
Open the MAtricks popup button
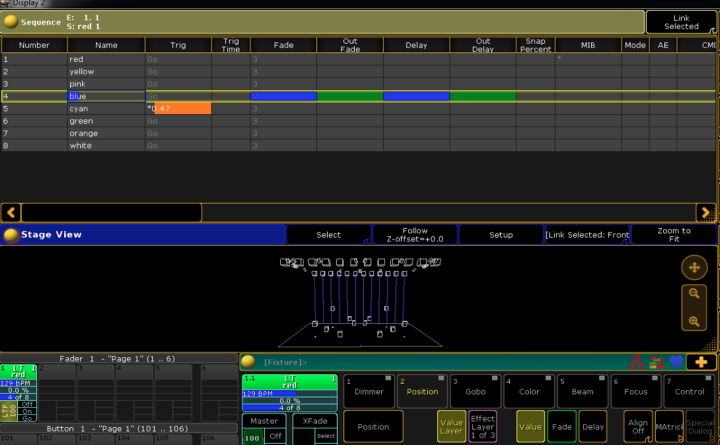pyautogui.click(x=669, y=427)
